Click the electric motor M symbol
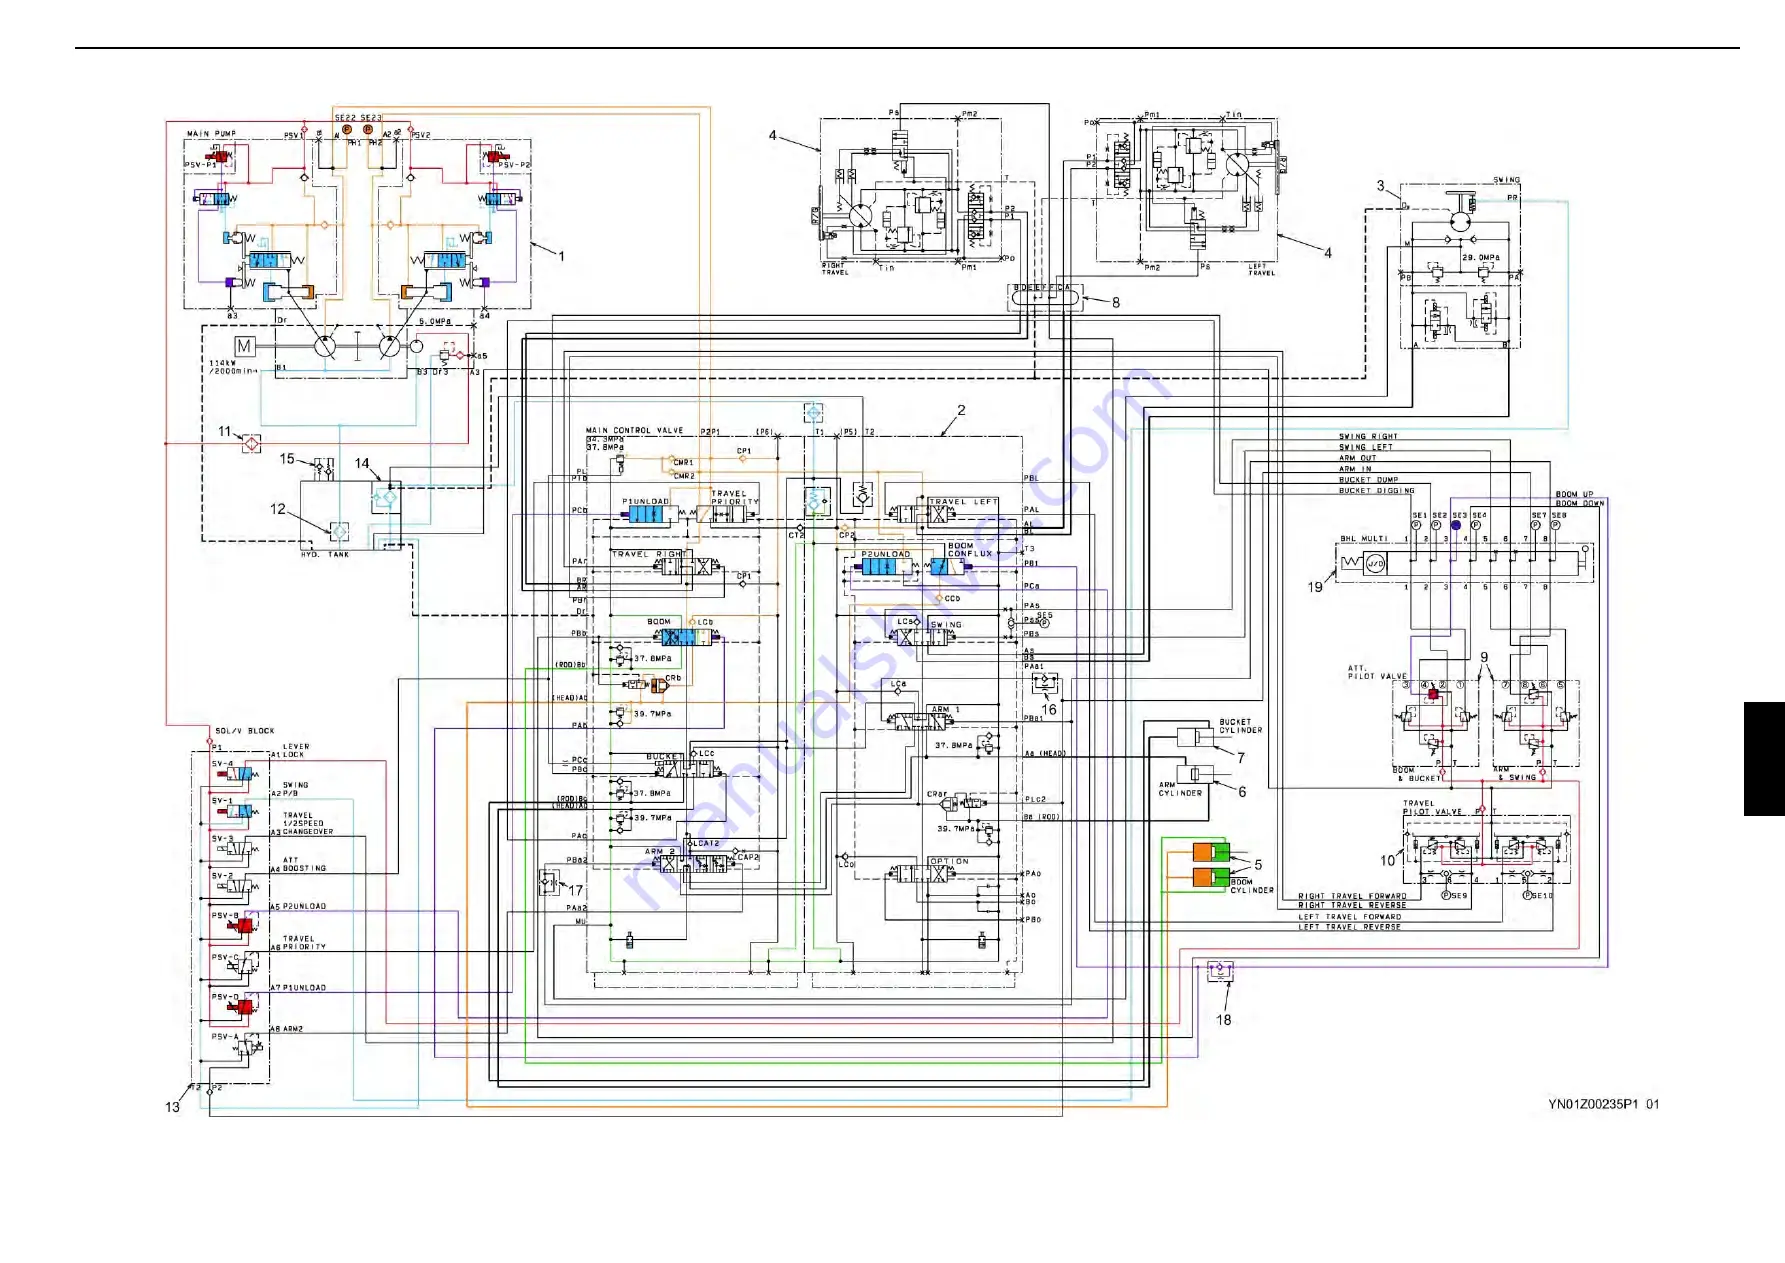 click(244, 346)
